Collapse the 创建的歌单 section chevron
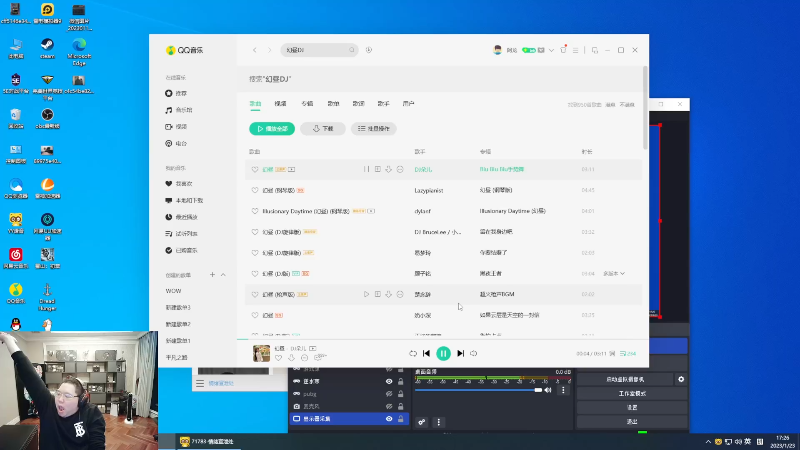Image resolution: width=800 pixels, height=450 pixels. click(x=223, y=274)
